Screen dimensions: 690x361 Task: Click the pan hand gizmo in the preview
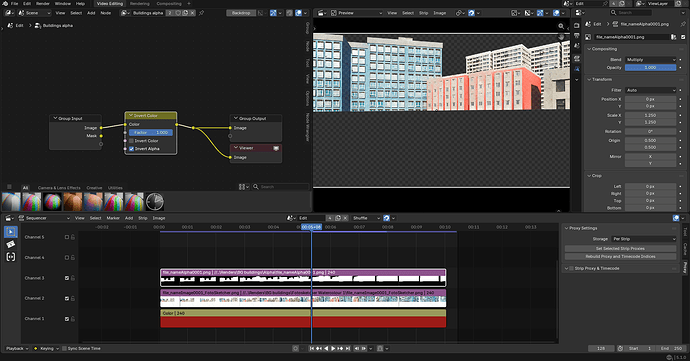click(x=561, y=37)
